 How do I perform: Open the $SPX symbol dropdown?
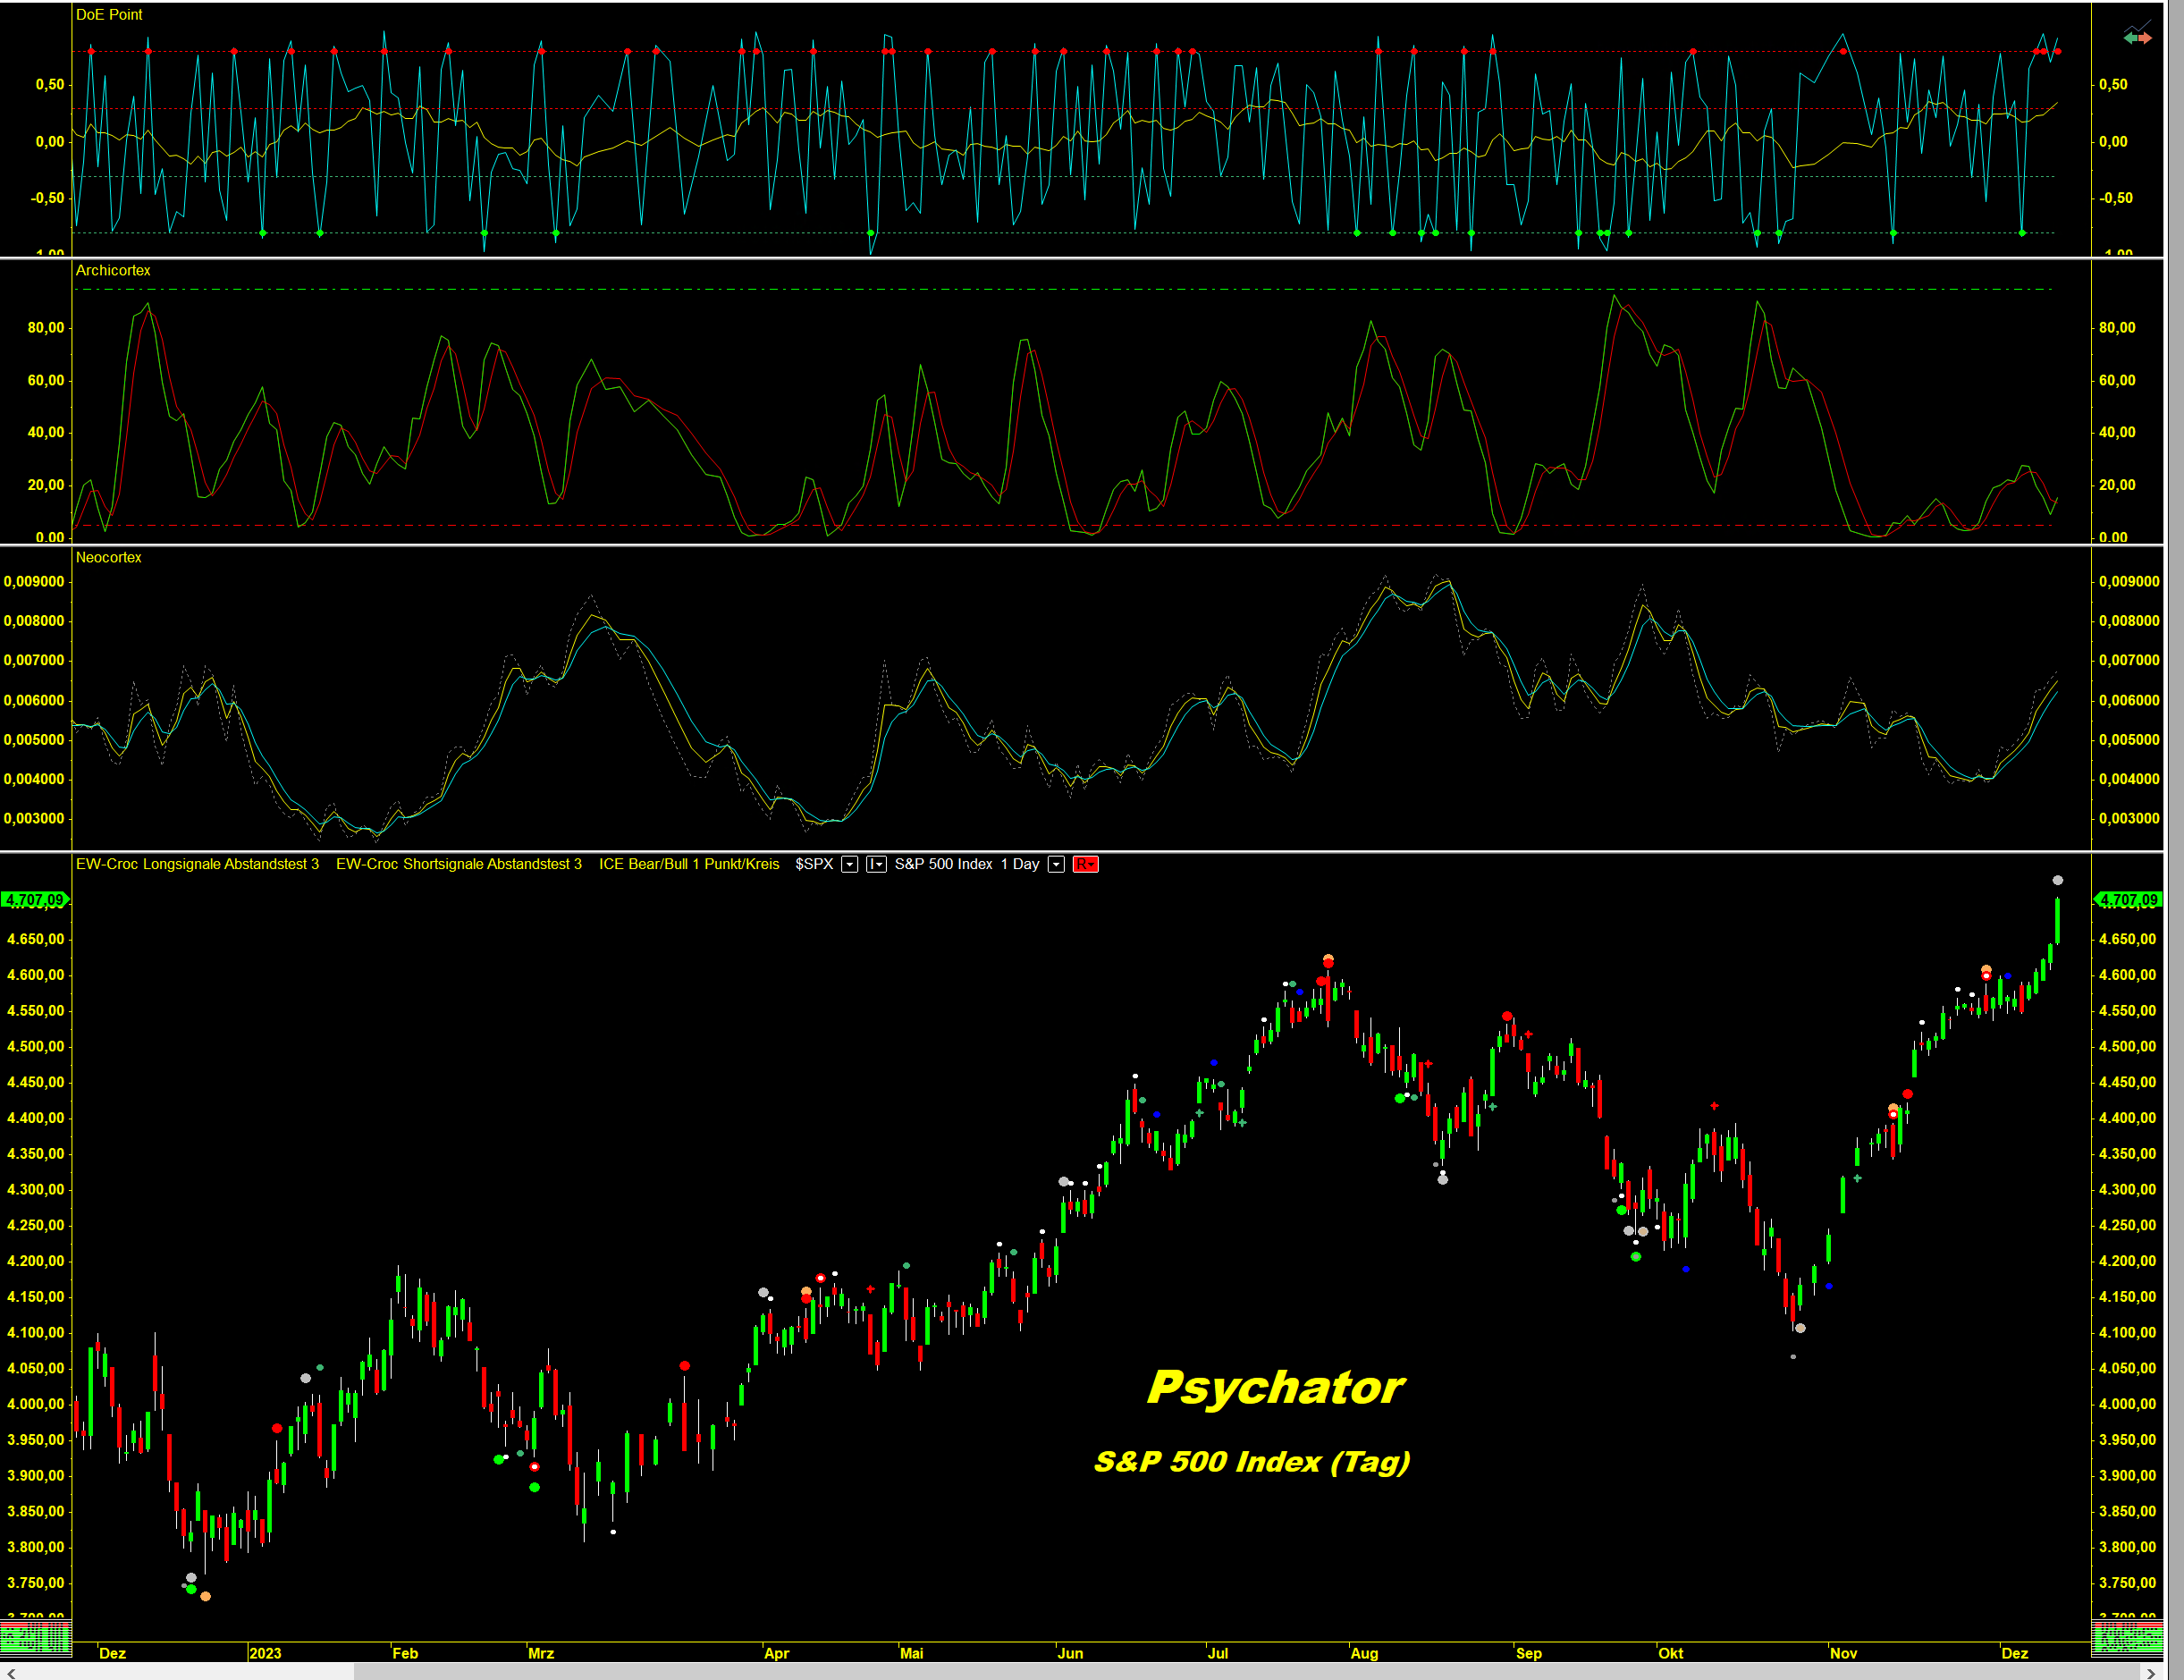[x=849, y=864]
